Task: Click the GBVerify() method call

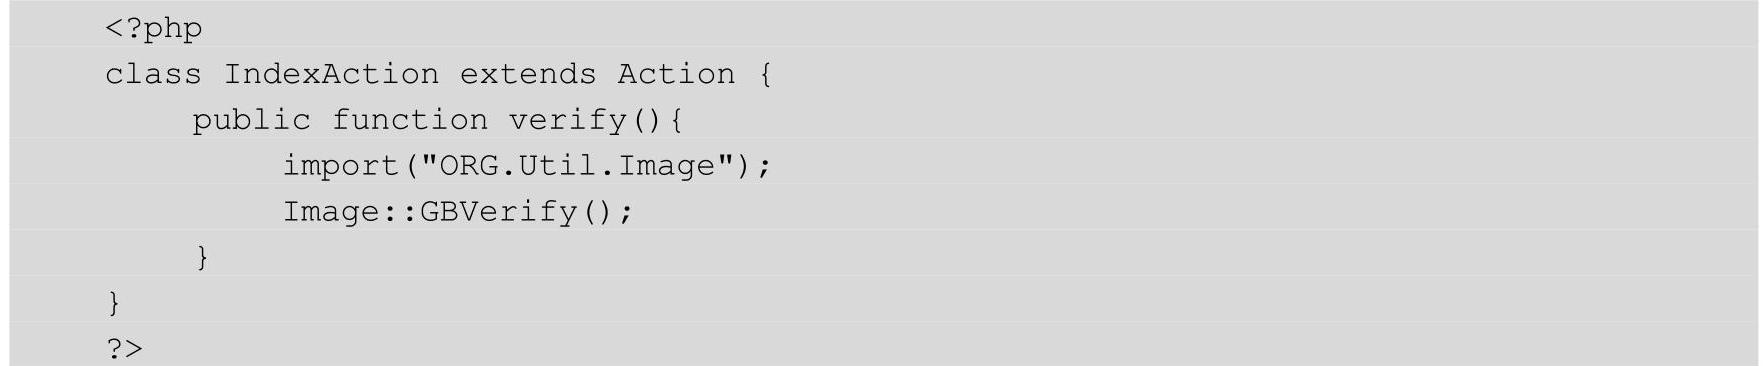Action: [x=518, y=212]
